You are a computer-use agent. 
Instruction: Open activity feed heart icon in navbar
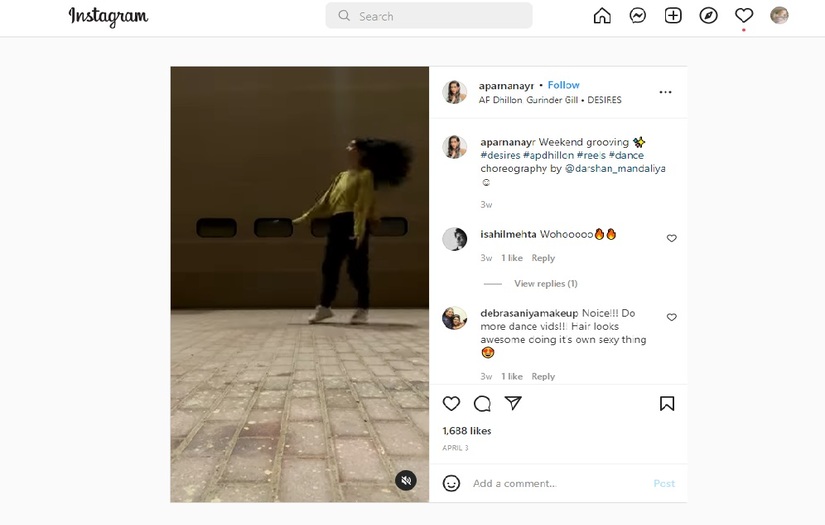click(743, 16)
